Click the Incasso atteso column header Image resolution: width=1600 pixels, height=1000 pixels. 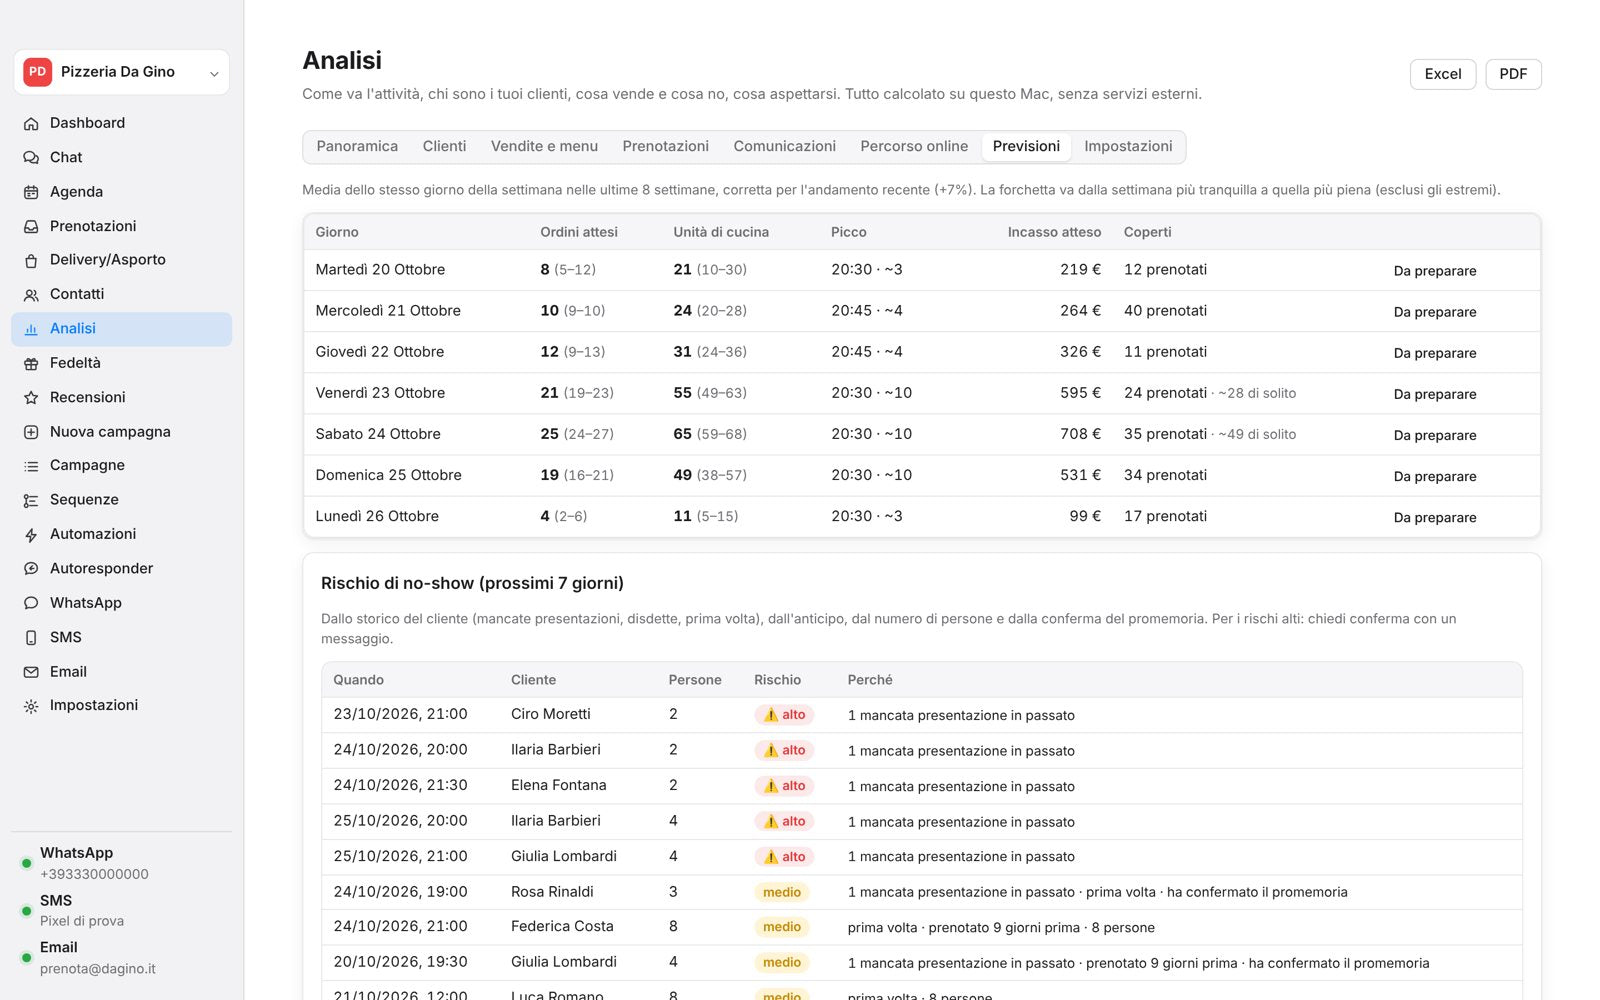(x=1054, y=232)
